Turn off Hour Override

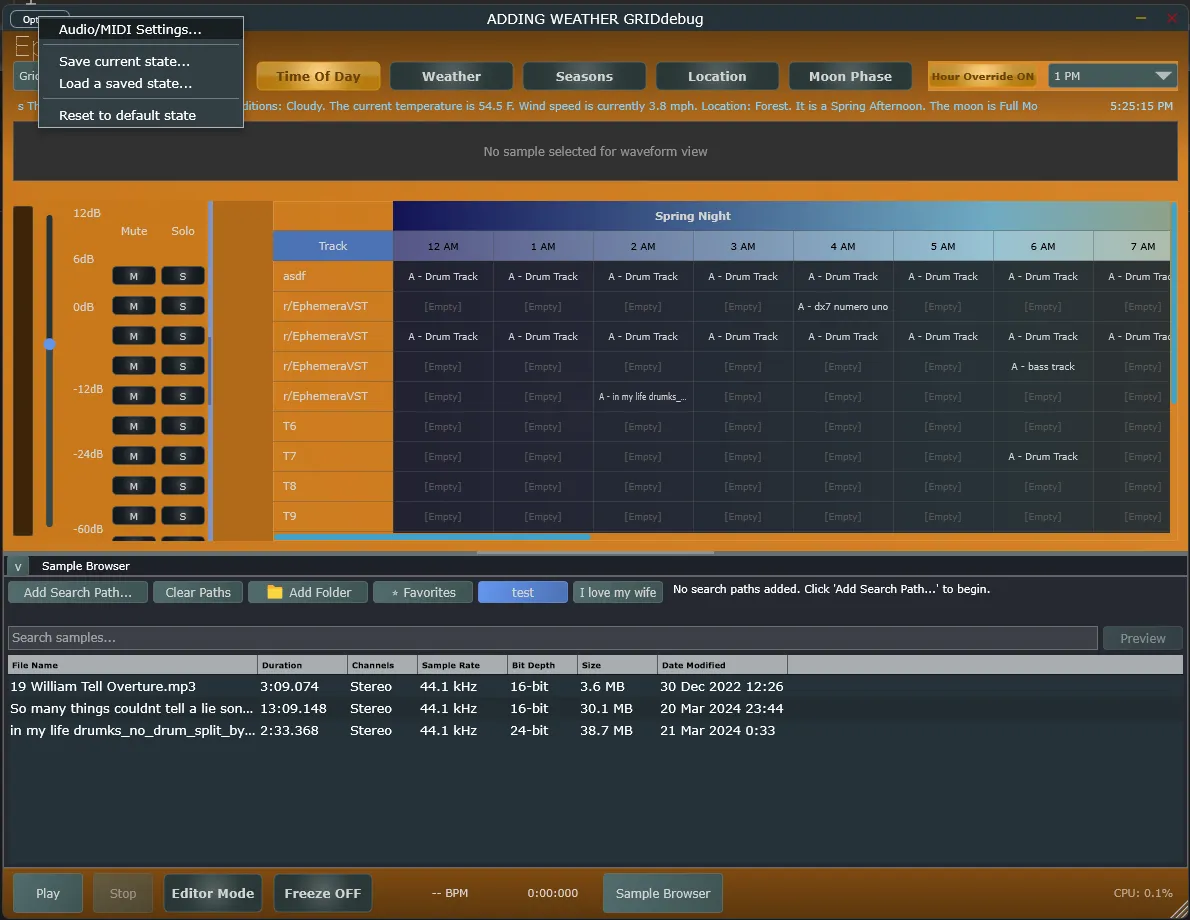click(983, 76)
